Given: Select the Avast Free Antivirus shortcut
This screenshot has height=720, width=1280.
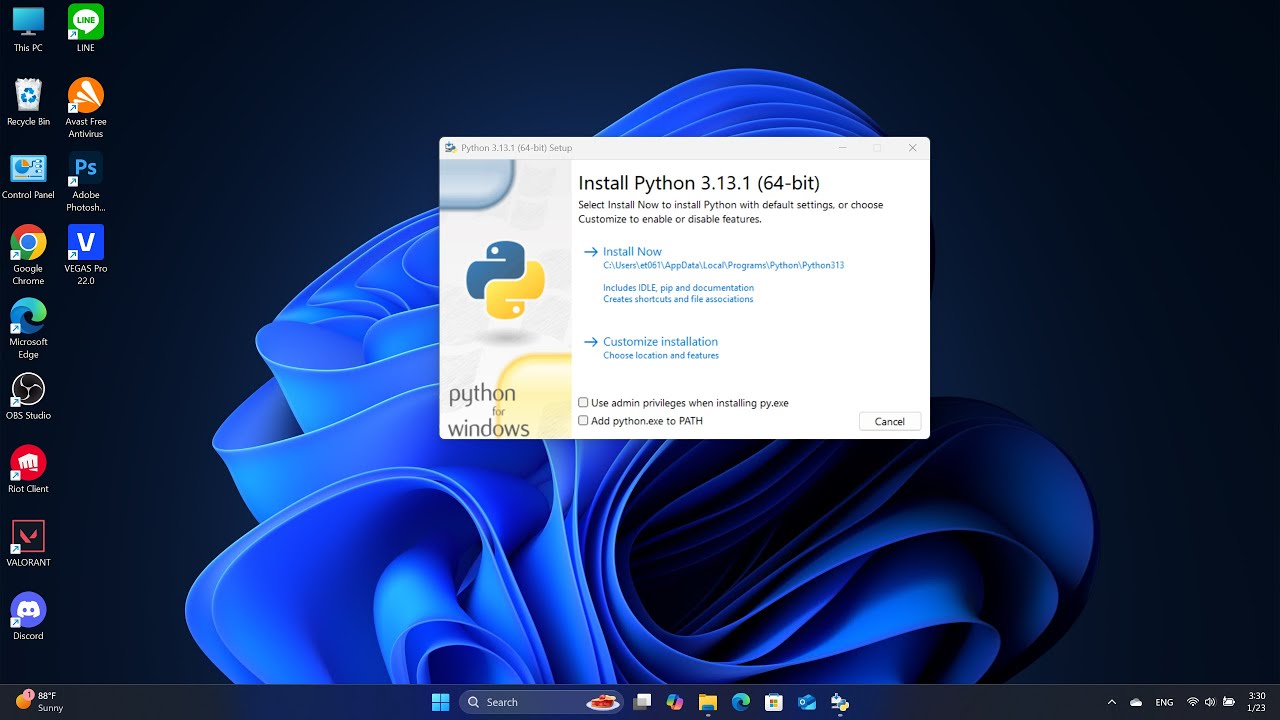Looking at the screenshot, I should click(x=86, y=108).
